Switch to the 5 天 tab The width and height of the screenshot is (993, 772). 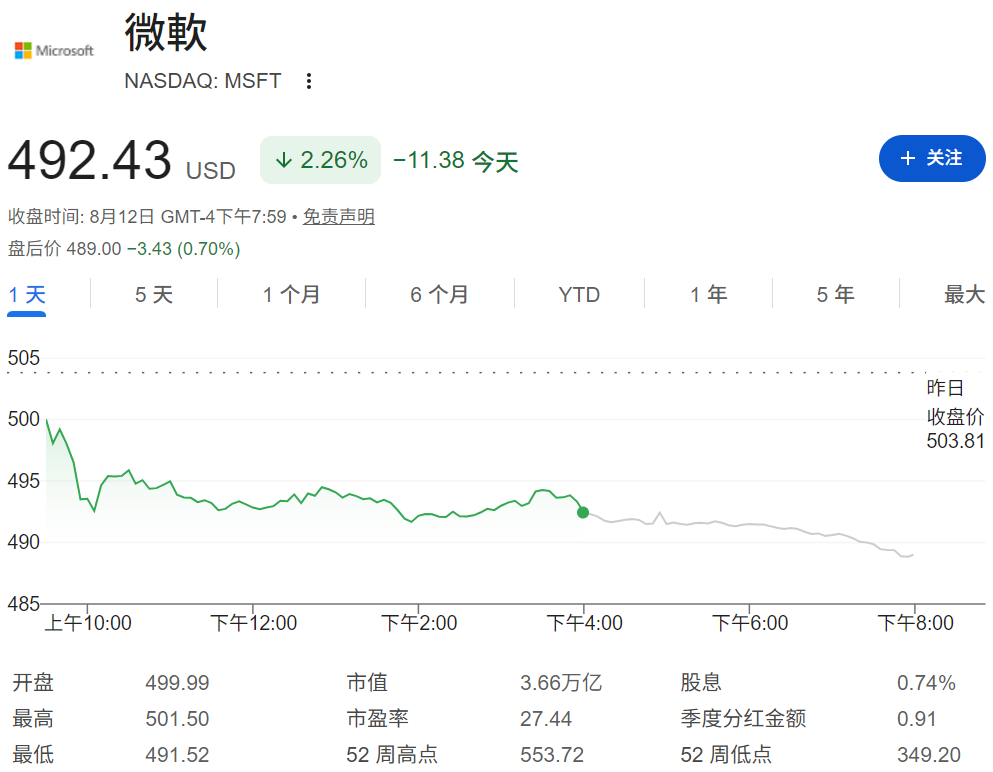coord(154,295)
